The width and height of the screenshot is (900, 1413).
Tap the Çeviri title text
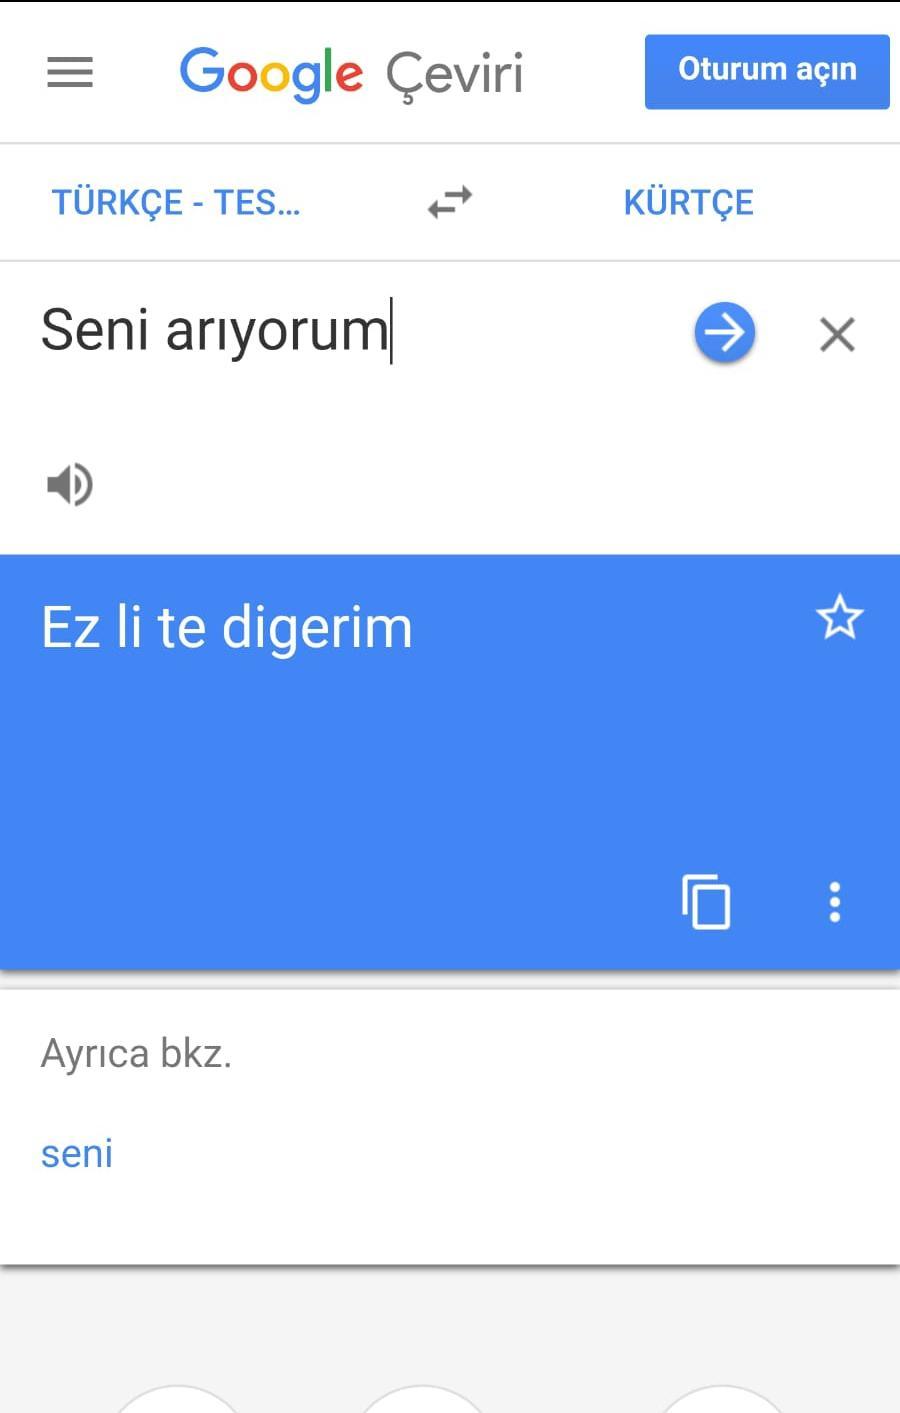[x=455, y=74]
